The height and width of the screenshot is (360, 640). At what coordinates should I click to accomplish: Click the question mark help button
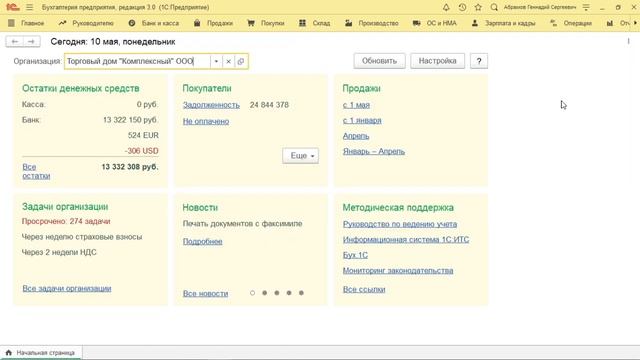pyautogui.click(x=479, y=61)
